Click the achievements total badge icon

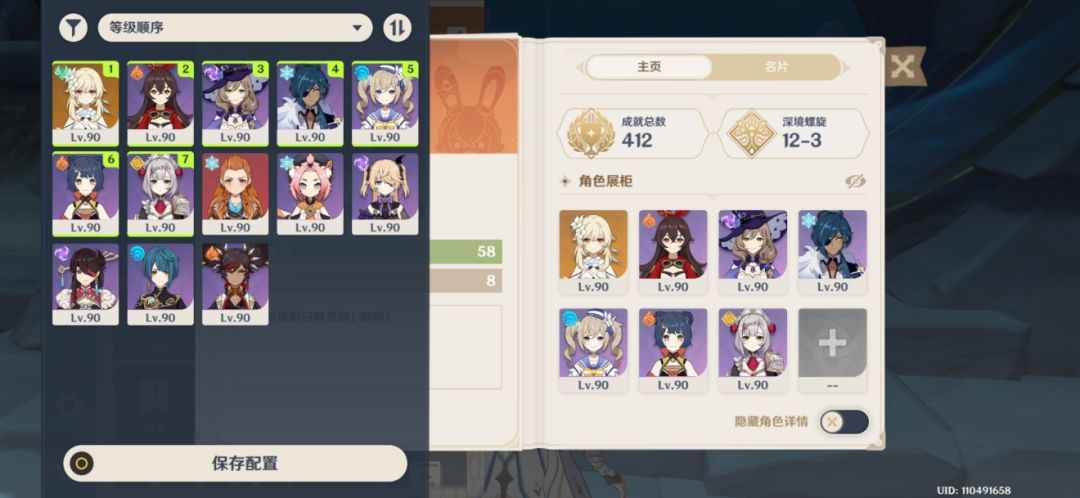pyautogui.click(x=591, y=134)
